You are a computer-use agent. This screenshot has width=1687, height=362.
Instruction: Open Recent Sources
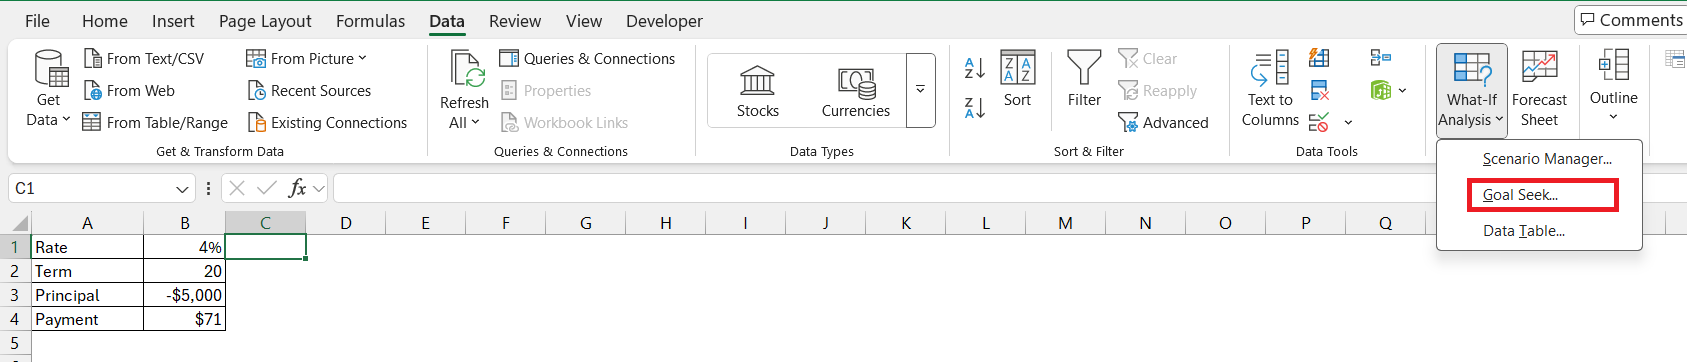[309, 91]
